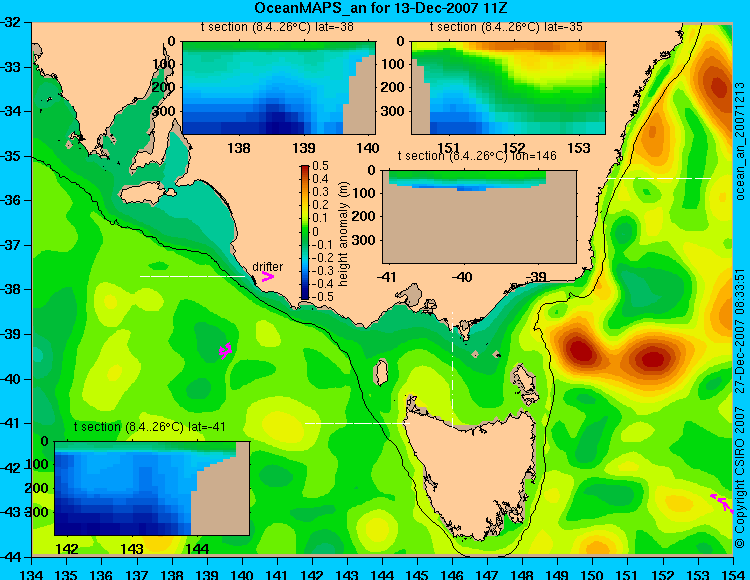
Task: Click the lon=146 temperature section plot
Action: (480, 217)
